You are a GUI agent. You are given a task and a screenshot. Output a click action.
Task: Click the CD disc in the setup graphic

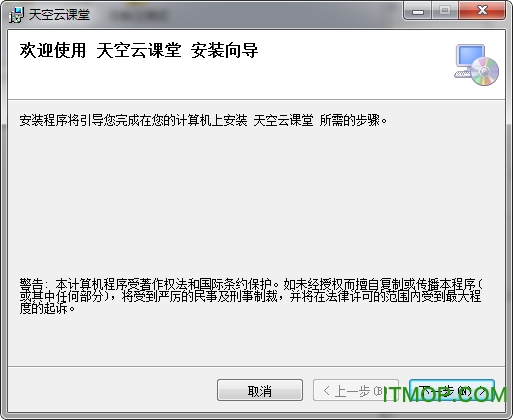point(485,71)
